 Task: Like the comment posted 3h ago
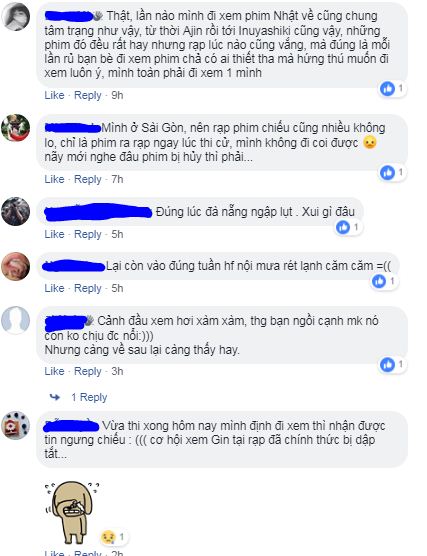pyautogui.click(x=54, y=371)
